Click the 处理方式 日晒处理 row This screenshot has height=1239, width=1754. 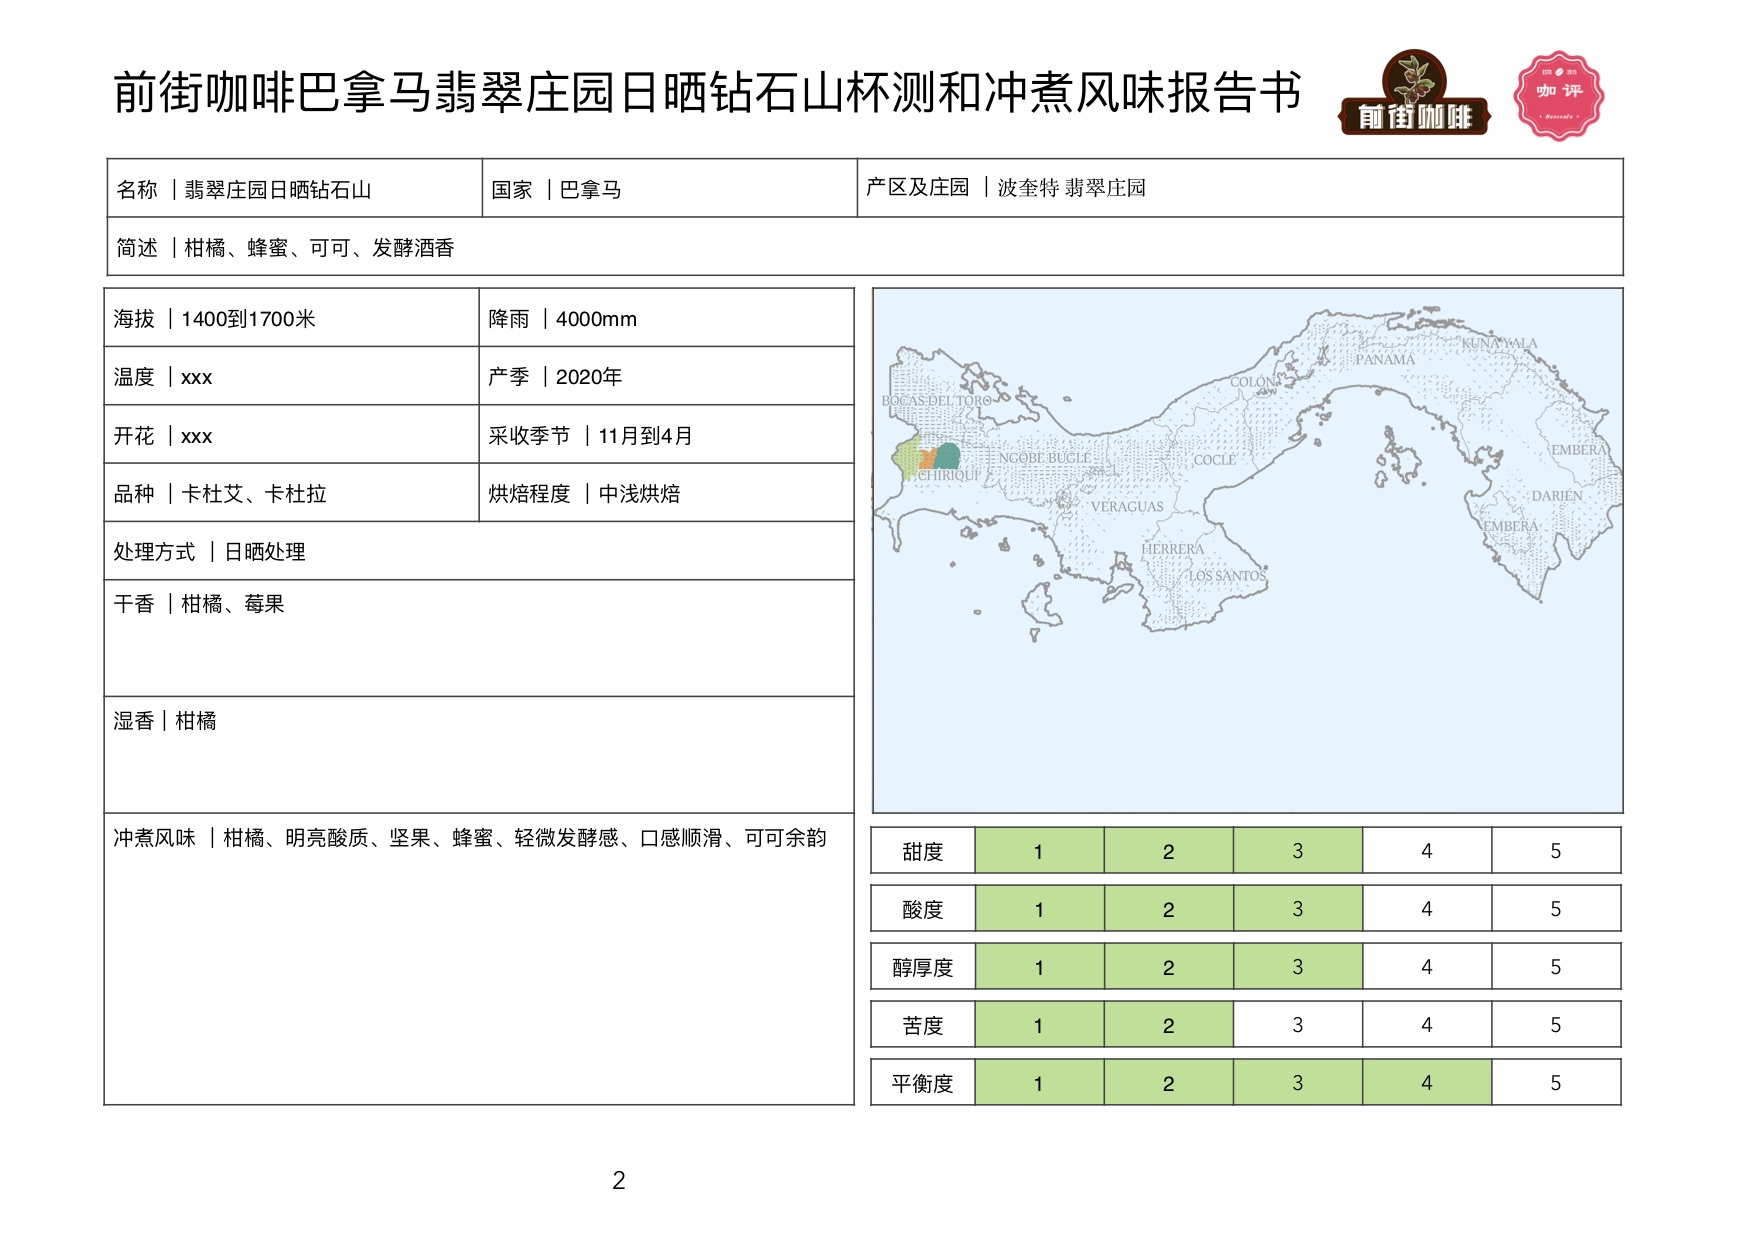tap(479, 551)
